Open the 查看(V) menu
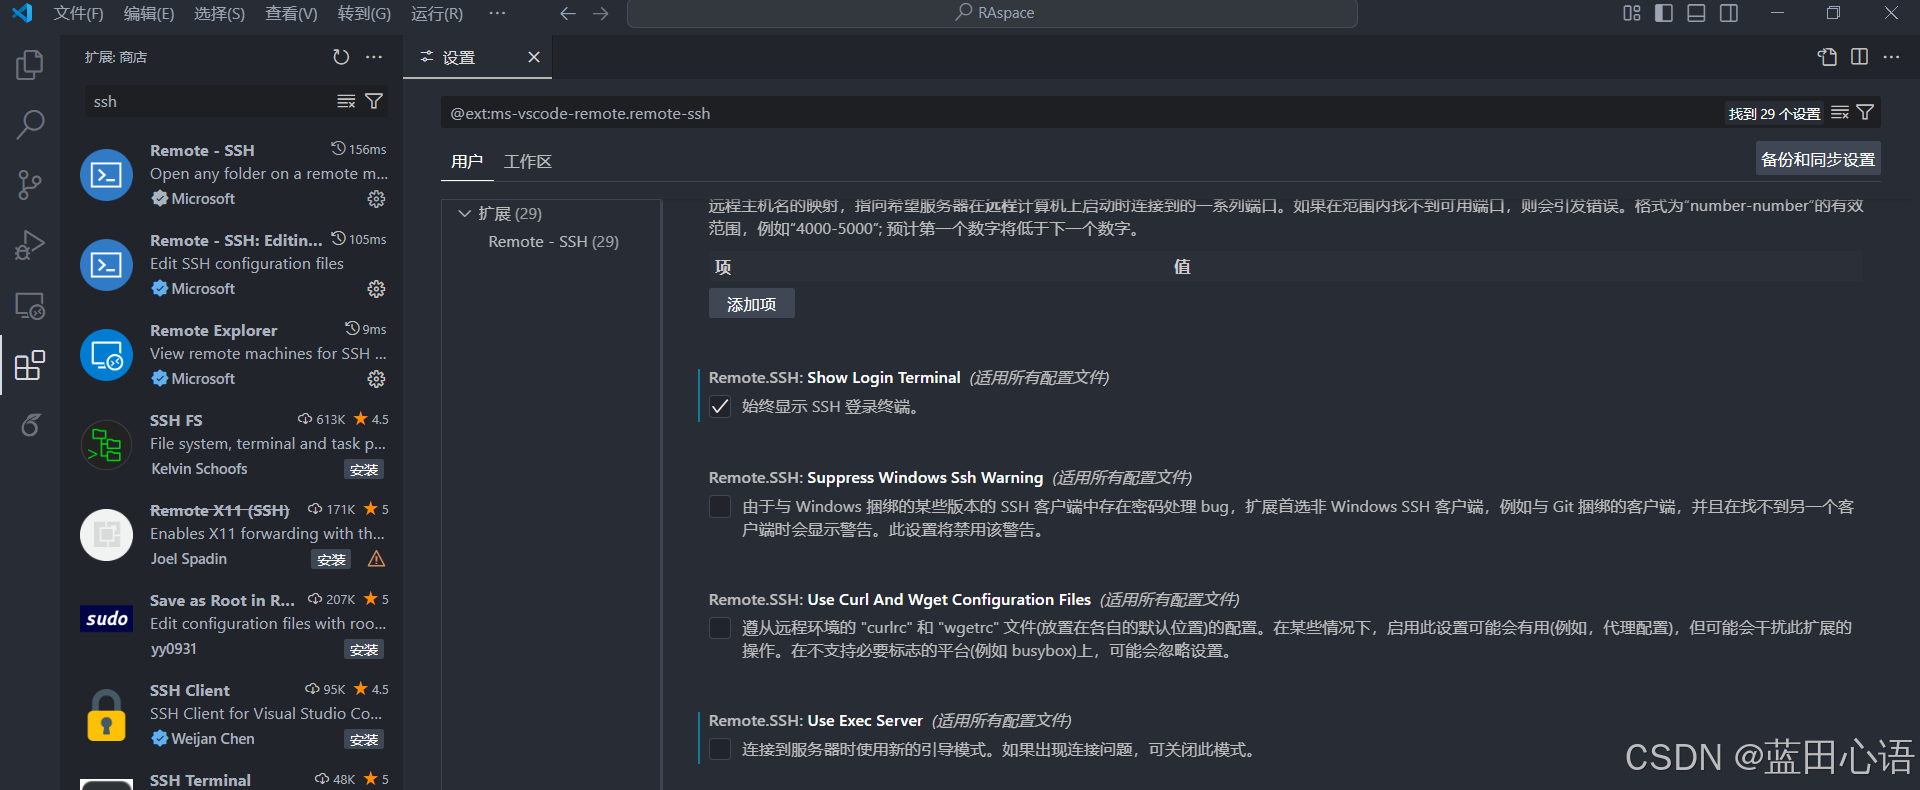Image resolution: width=1920 pixels, height=790 pixels. [291, 13]
